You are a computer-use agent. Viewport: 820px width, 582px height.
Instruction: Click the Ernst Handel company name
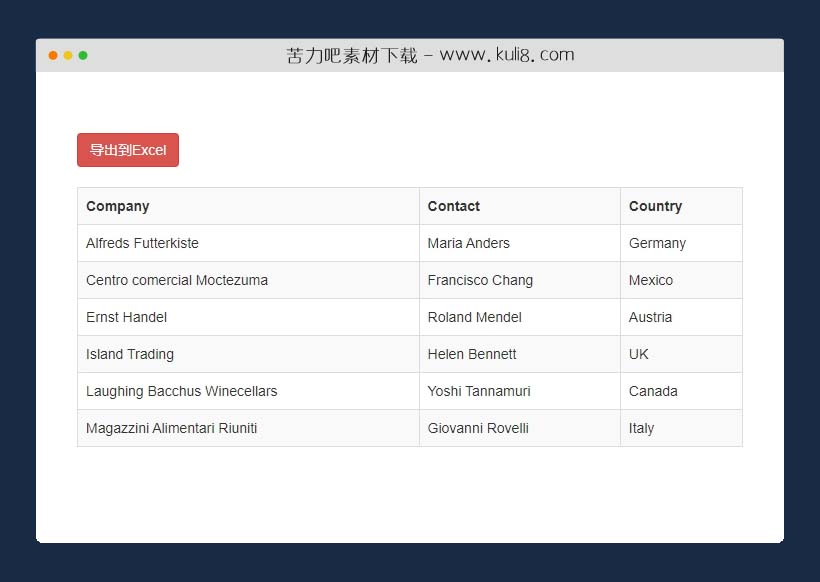click(x=127, y=317)
